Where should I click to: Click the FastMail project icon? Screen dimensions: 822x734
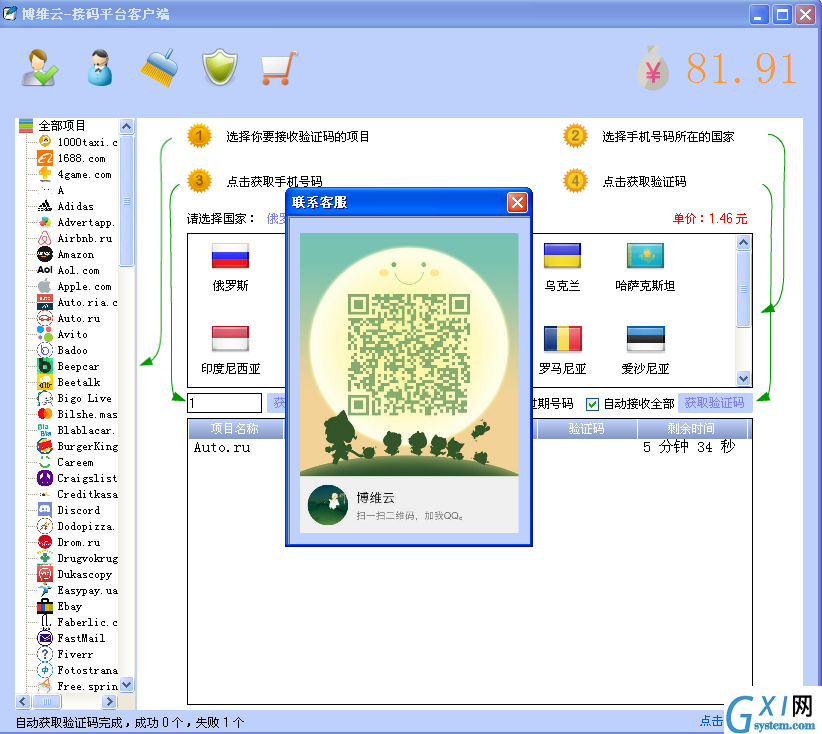tap(45, 638)
